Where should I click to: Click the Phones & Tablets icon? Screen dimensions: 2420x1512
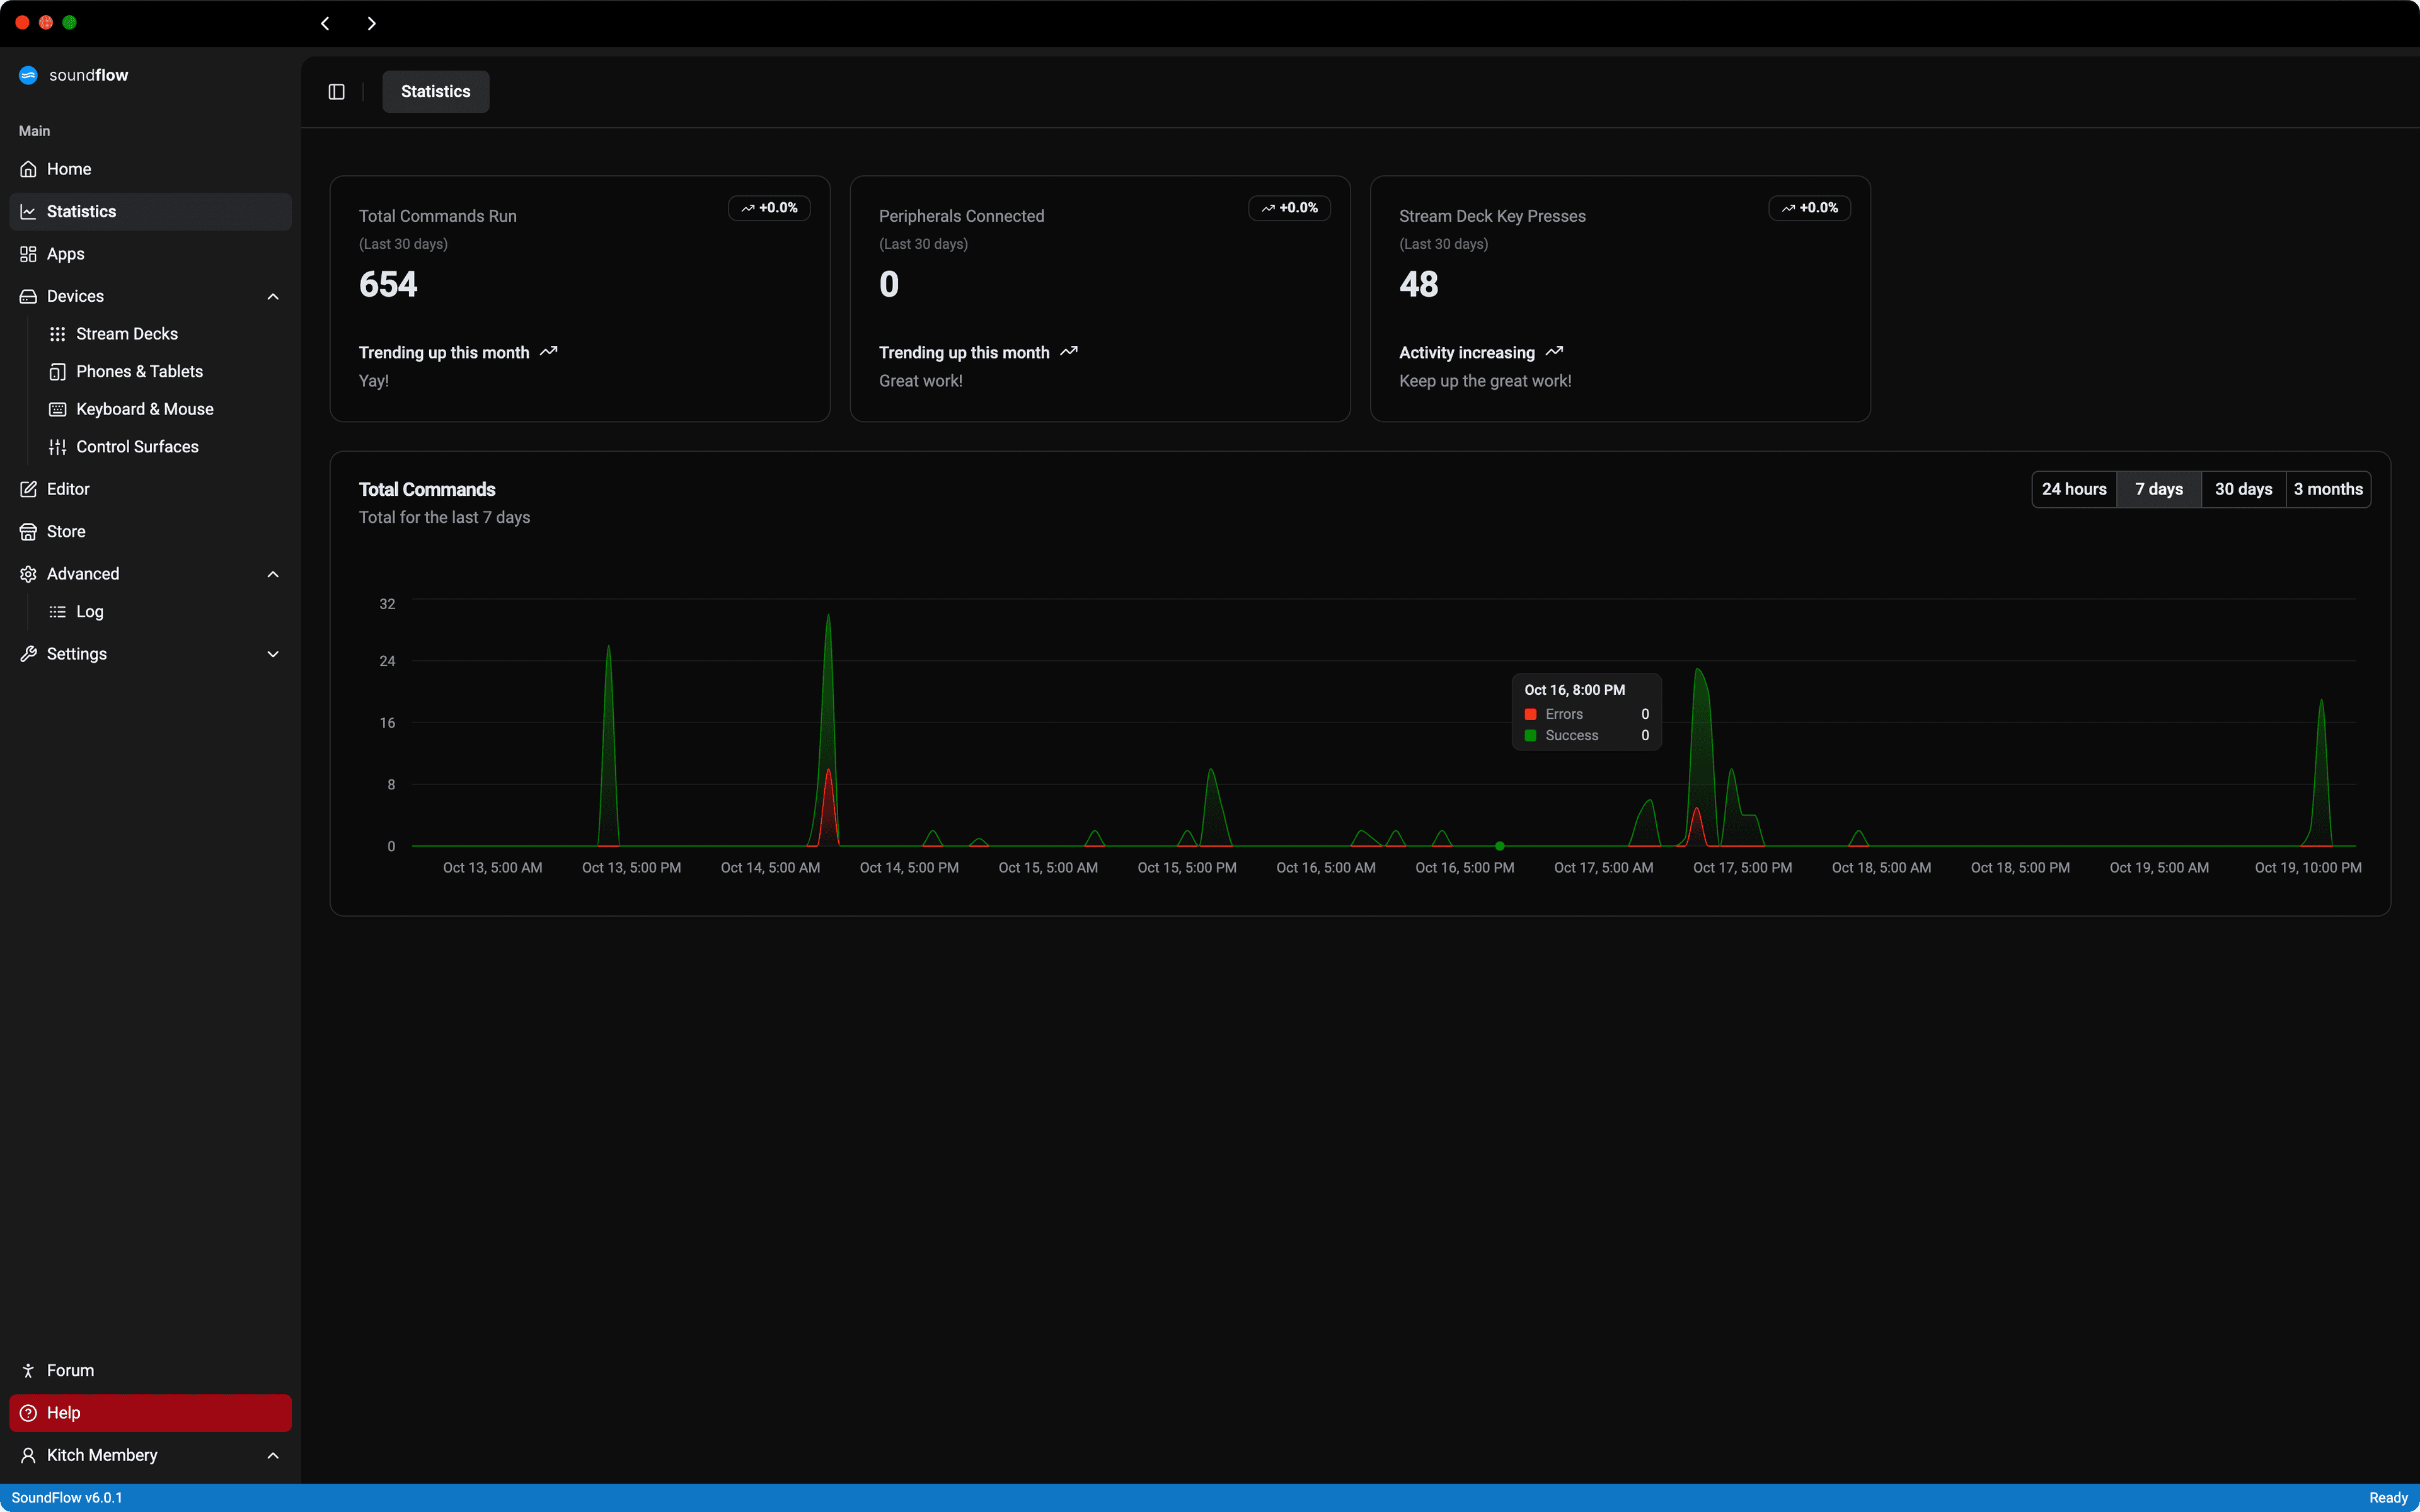(58, 372)
